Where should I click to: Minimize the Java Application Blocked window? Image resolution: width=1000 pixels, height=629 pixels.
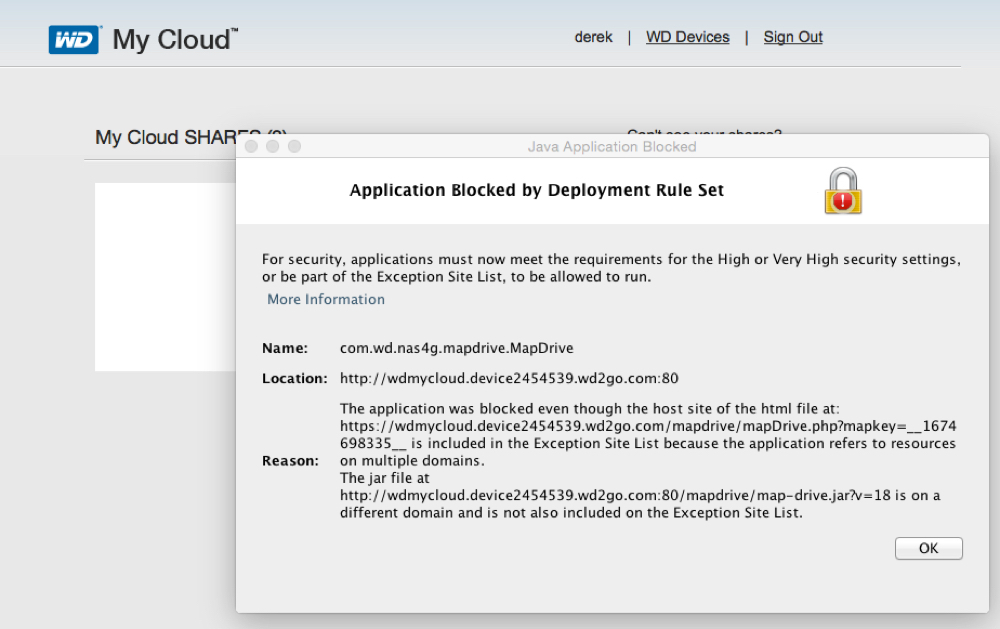(273, 147)
